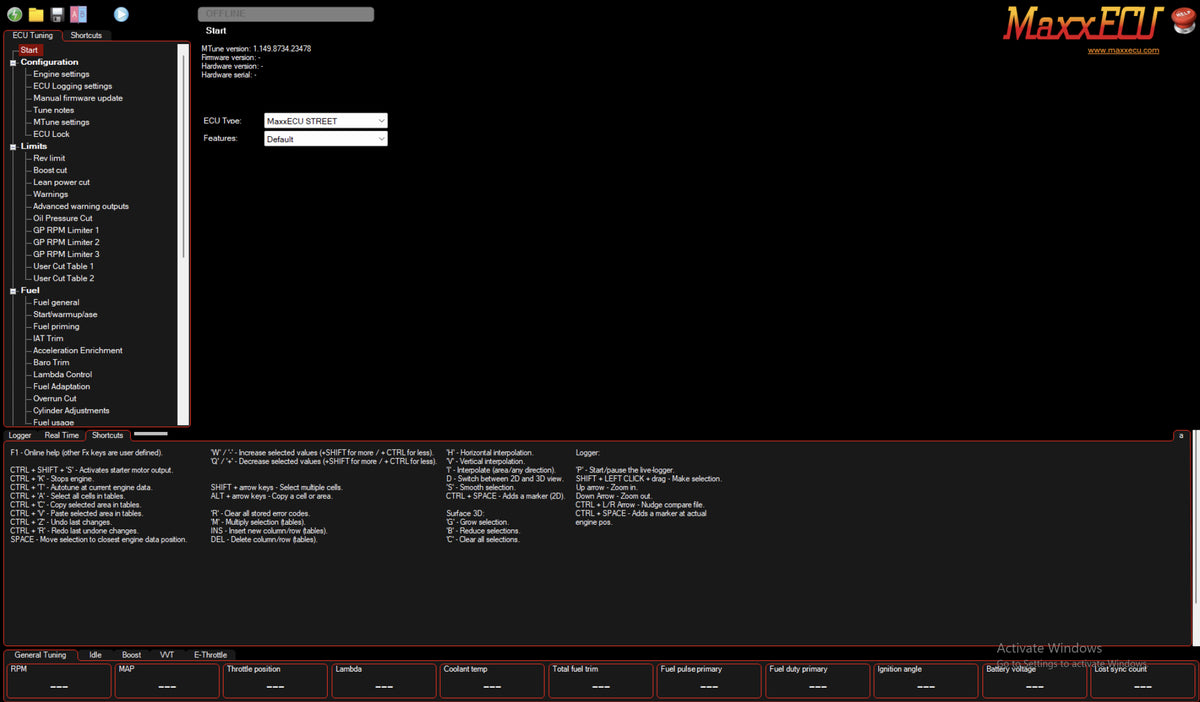Collapse the Configuration tree node
The height and width of the screenshot is (702, 1200).
coord(13,63)
